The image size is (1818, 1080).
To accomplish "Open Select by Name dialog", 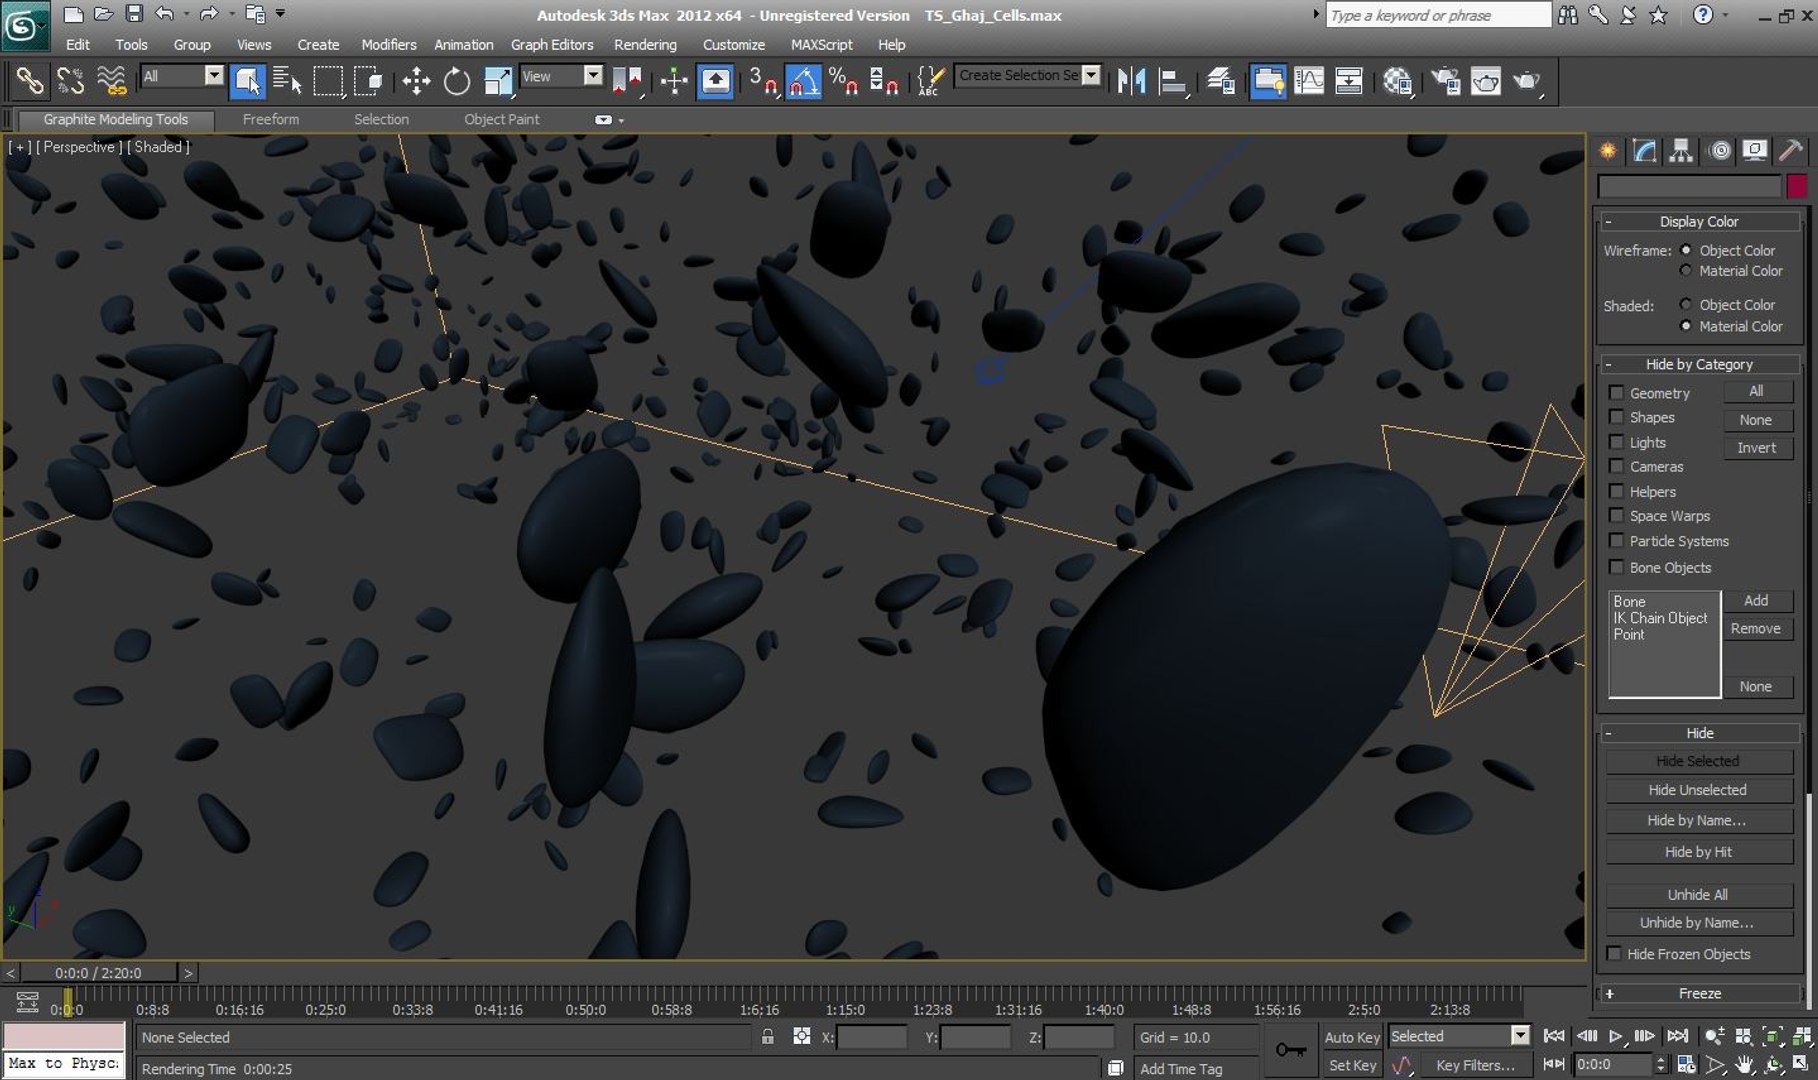I will tap(287, 81).
